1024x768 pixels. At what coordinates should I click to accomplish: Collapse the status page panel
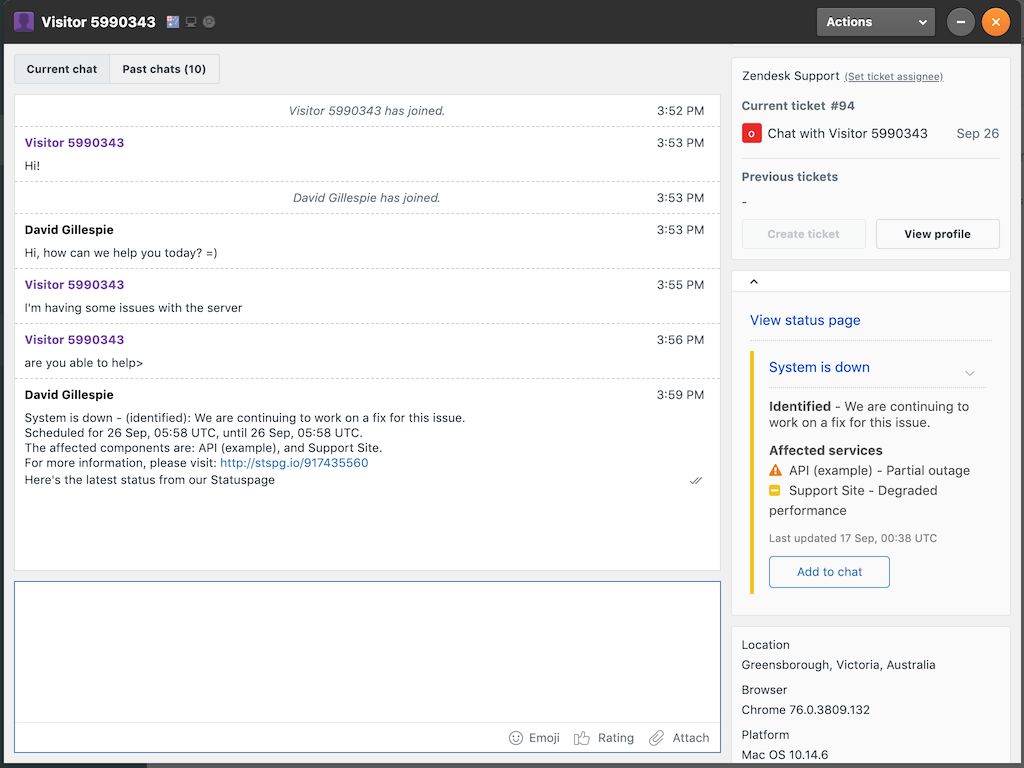[754, 282]
